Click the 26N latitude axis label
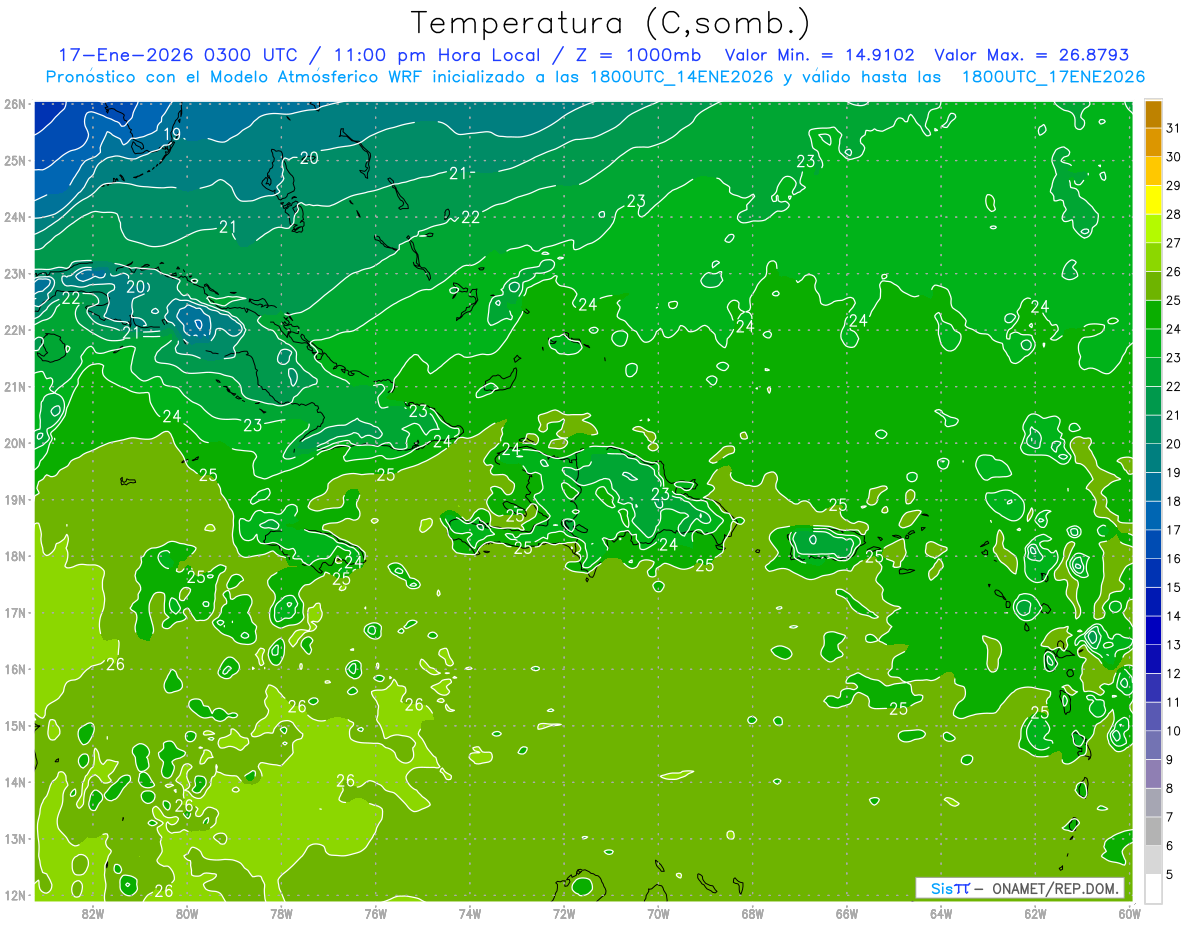Screen dimensions: 1200x927 click(15, 104)
